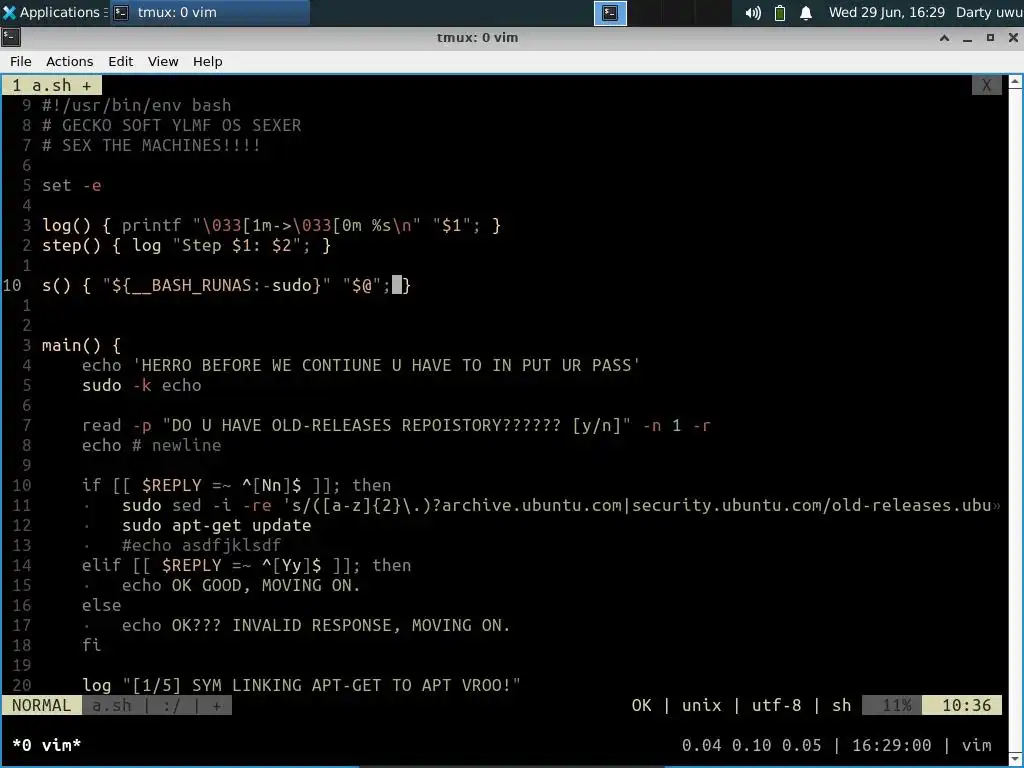Click the roll-up arrow in the title bar

click(944, 38)
